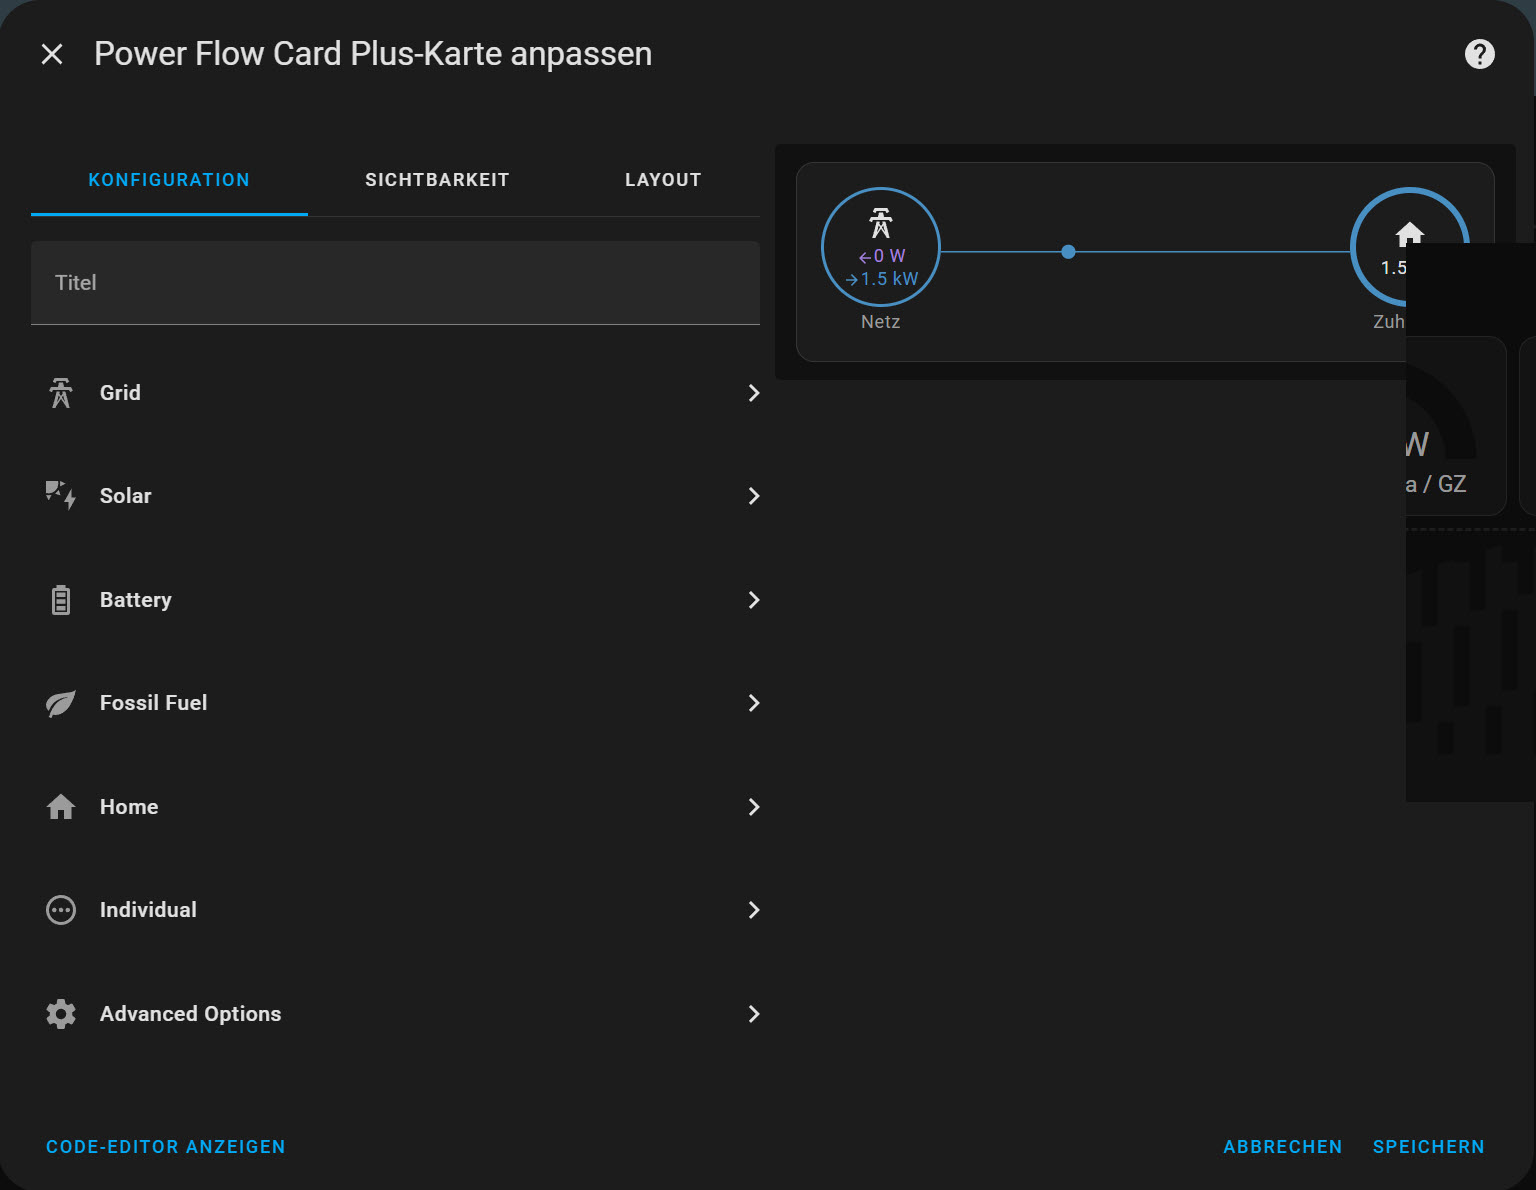This screenshot has height=1190, width=1536.
Task: Expand the Battery section chevron
Action: tap(754, 600)
